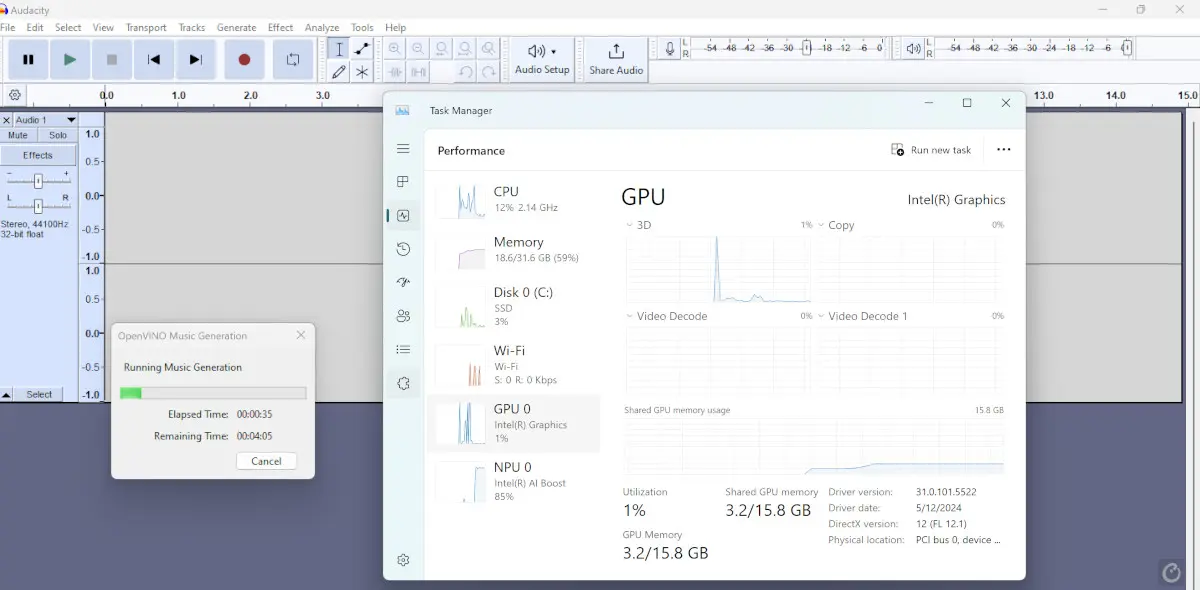Image resolution: width=1200 pixels, height=590 pixels.
Task: Select the Envelope tool
Action: point(362,49)
